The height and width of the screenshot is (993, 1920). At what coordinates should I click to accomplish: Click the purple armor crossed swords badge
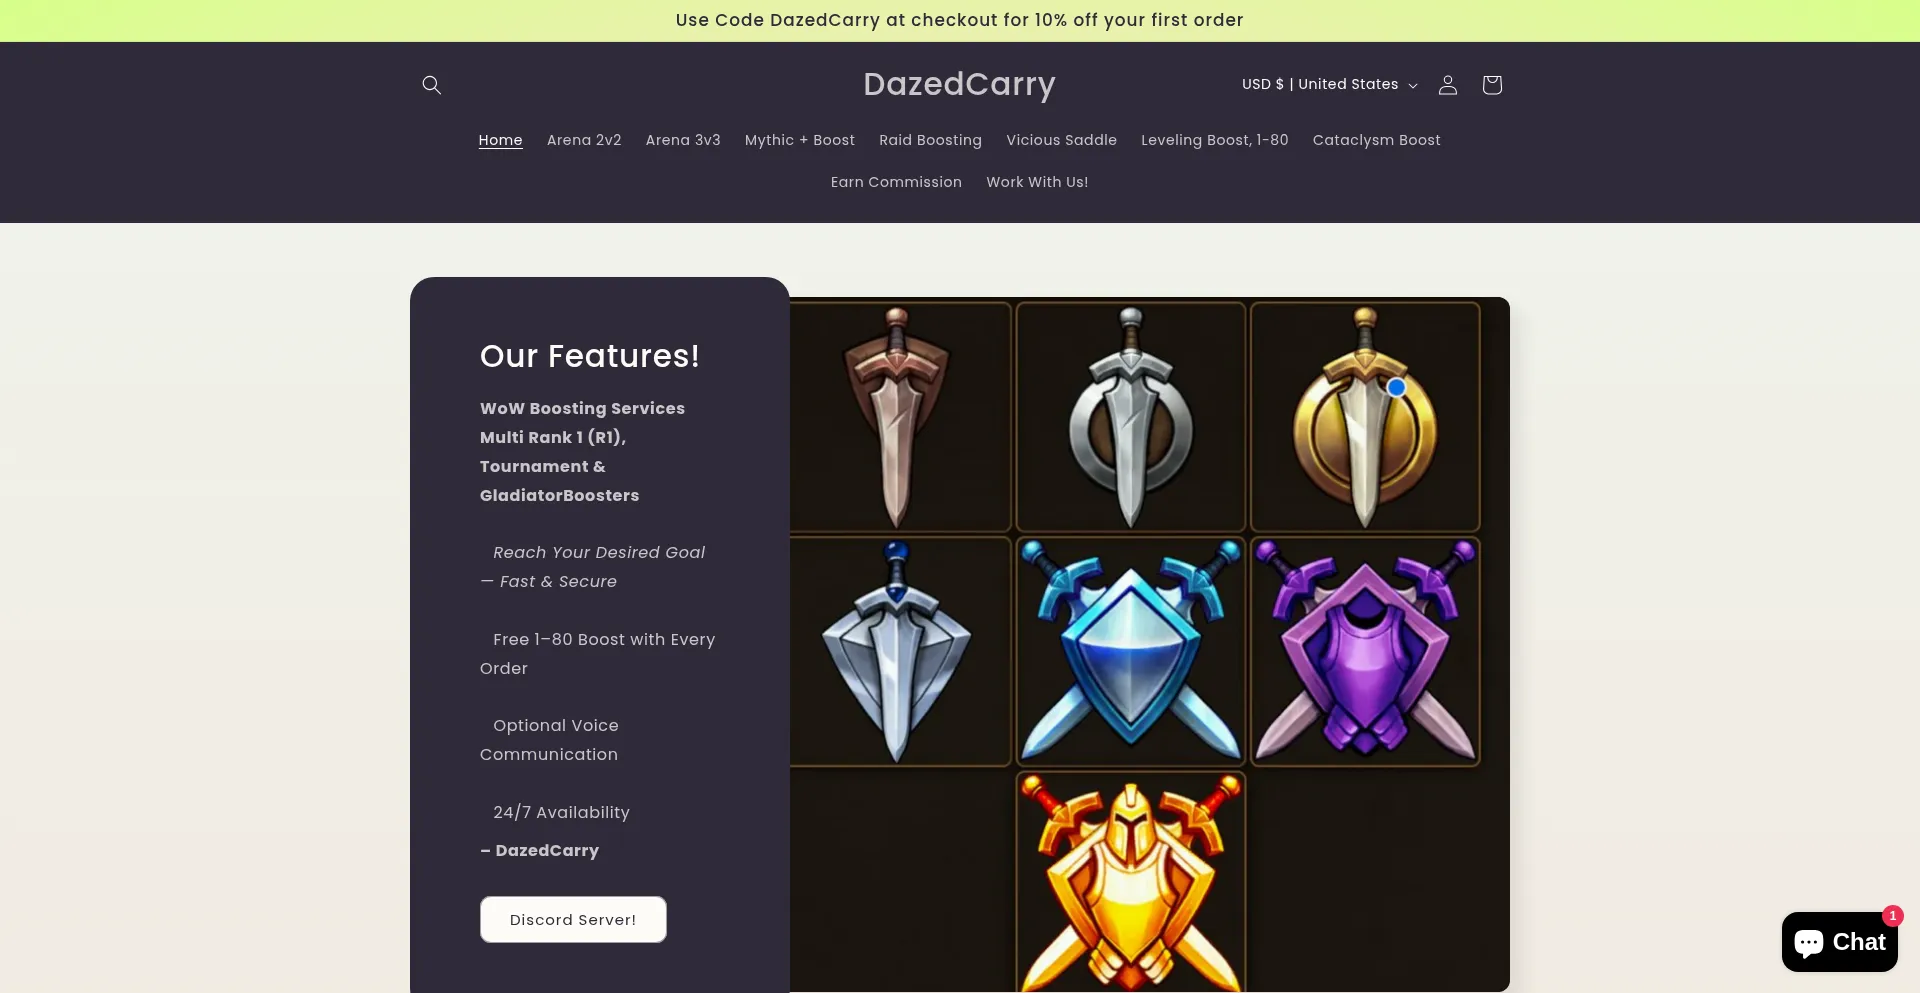[1365, 651]
